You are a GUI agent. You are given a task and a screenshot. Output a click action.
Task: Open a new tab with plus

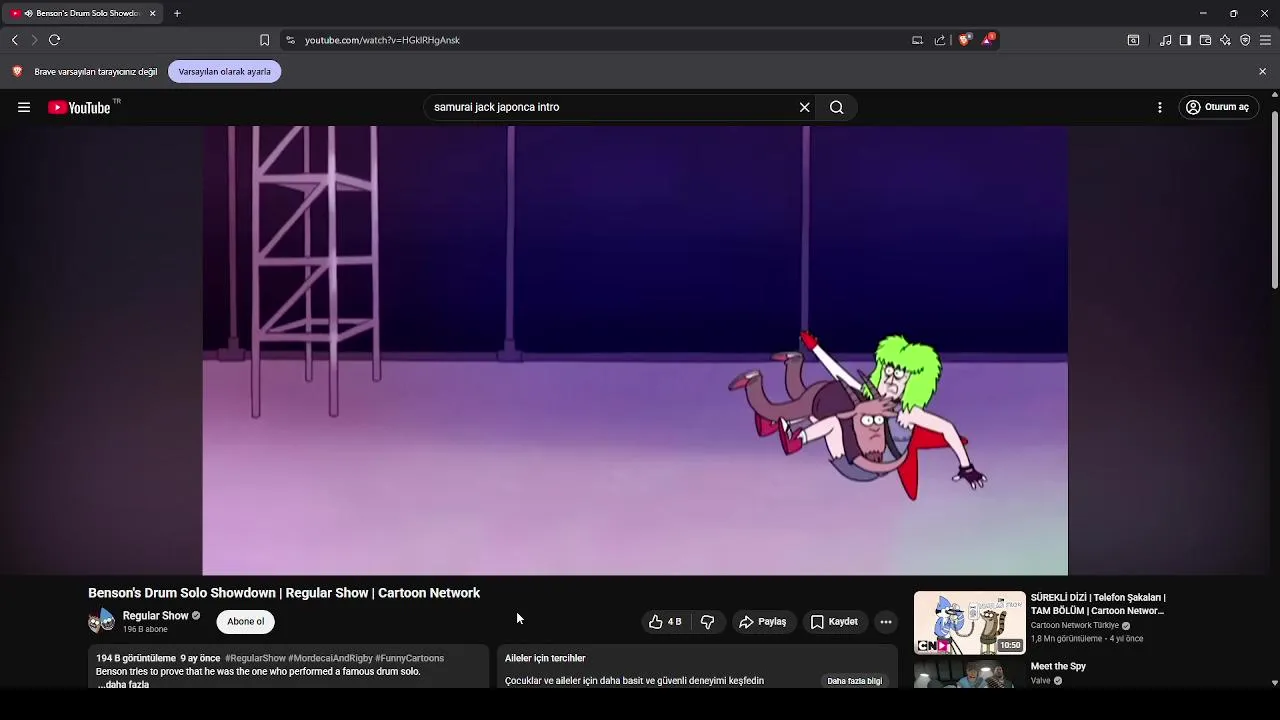coord(177,13)
